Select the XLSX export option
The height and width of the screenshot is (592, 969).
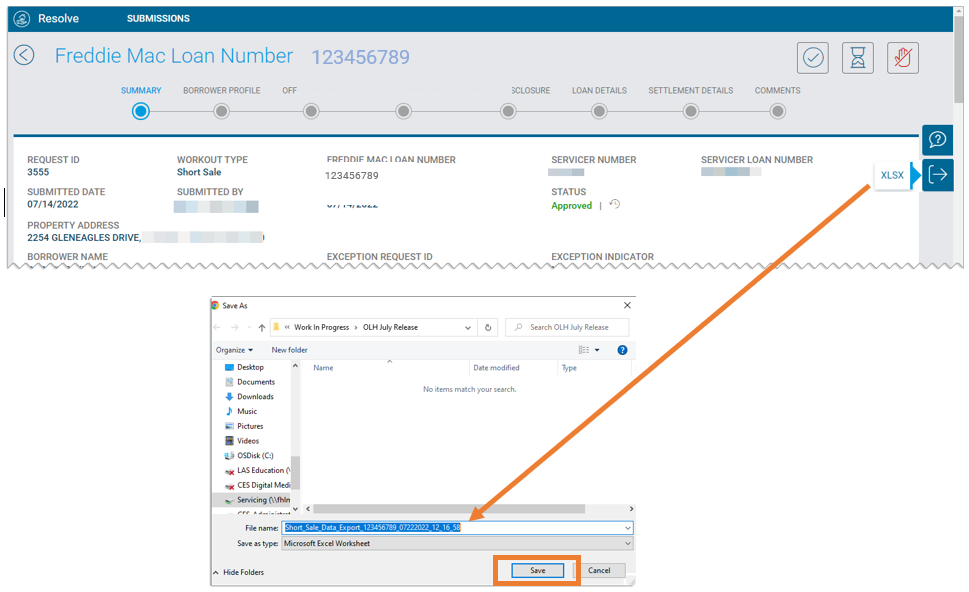click(x=892, y=175)
